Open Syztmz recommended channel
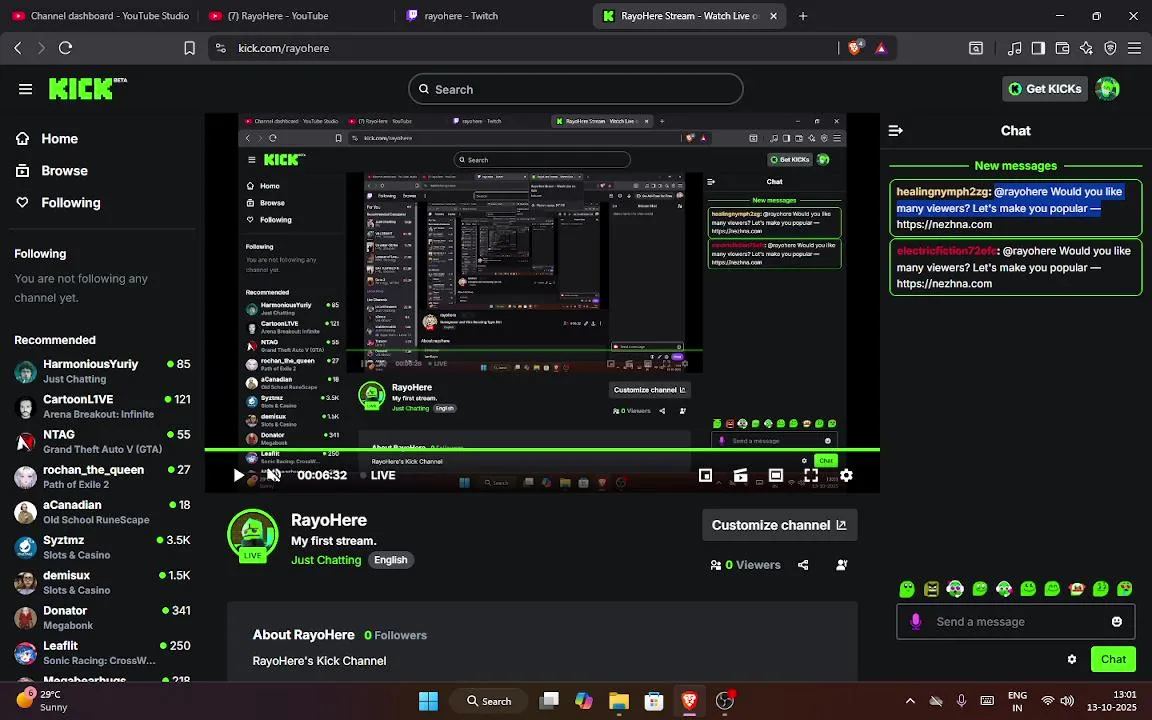The height and width of the screenshot is (720, 1152). click(x=102, y=547)
